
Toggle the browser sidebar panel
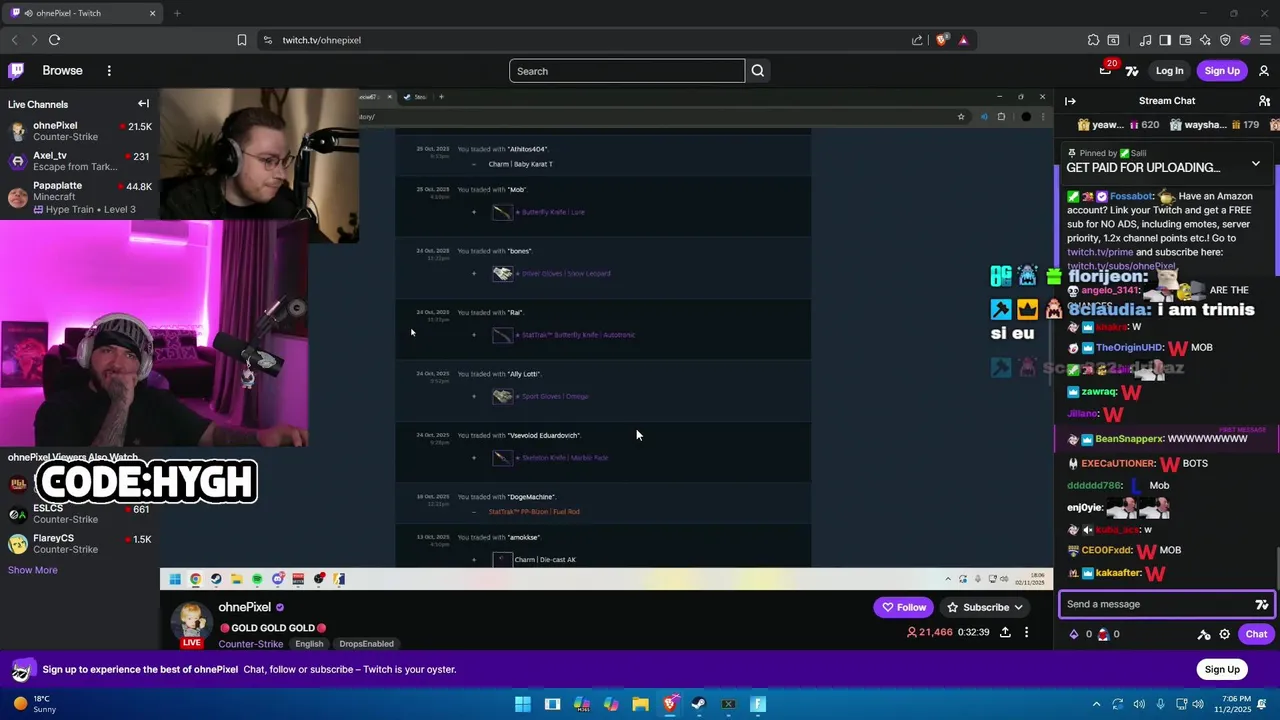pyautogui.click(x=1165, y=40)
